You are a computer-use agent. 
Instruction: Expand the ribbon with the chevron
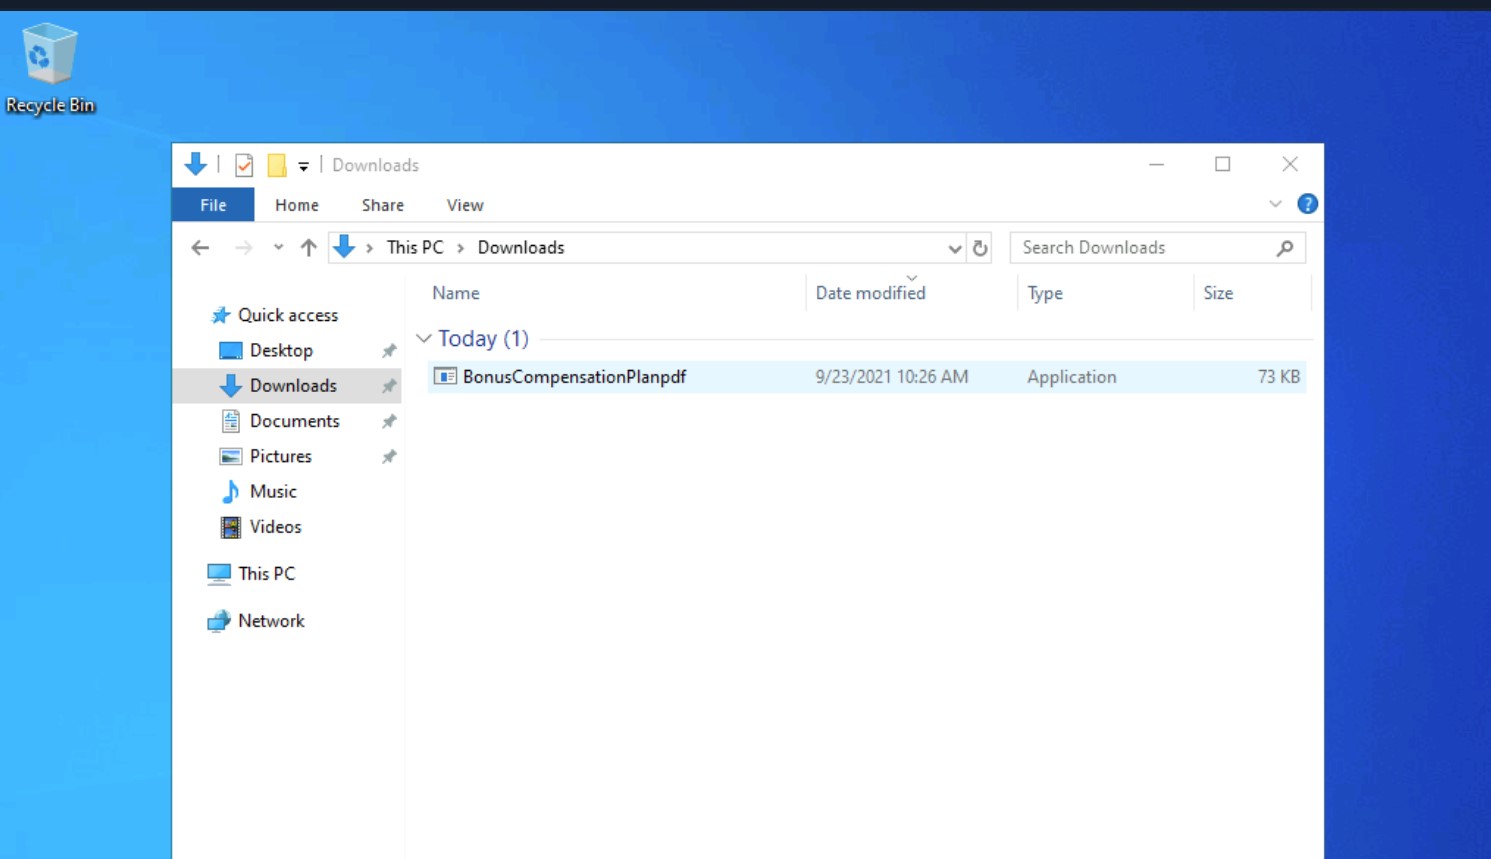(1275, 204)
